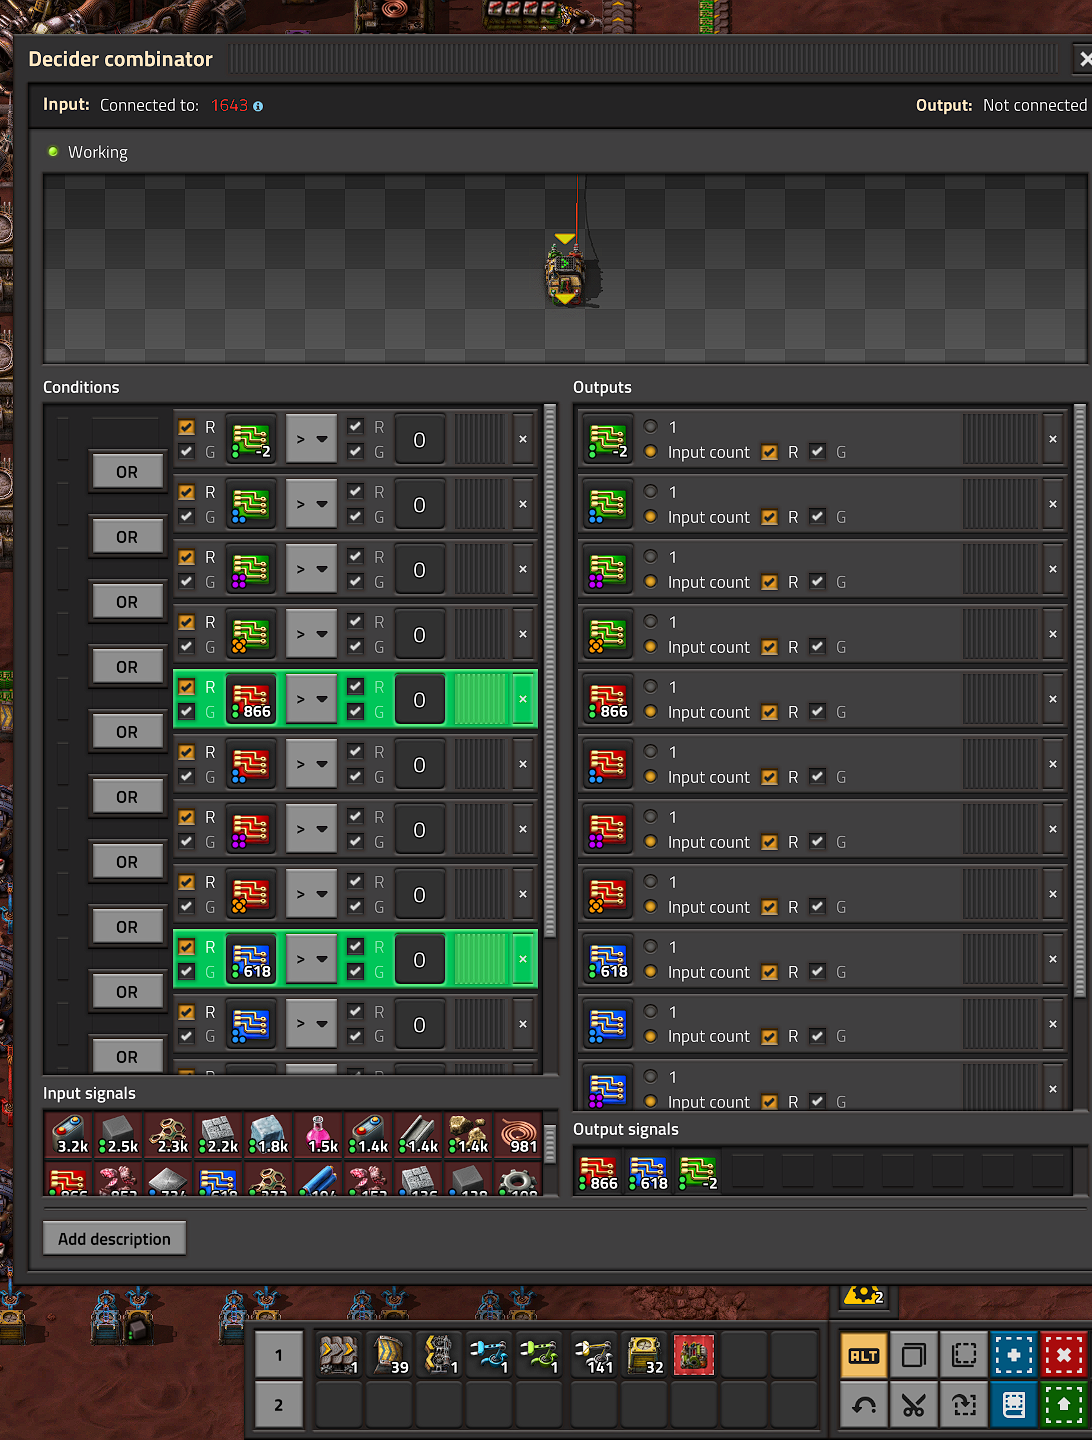Activate the cut scissors tool
1092x1440 pixels.
[x=913, y=1406]
